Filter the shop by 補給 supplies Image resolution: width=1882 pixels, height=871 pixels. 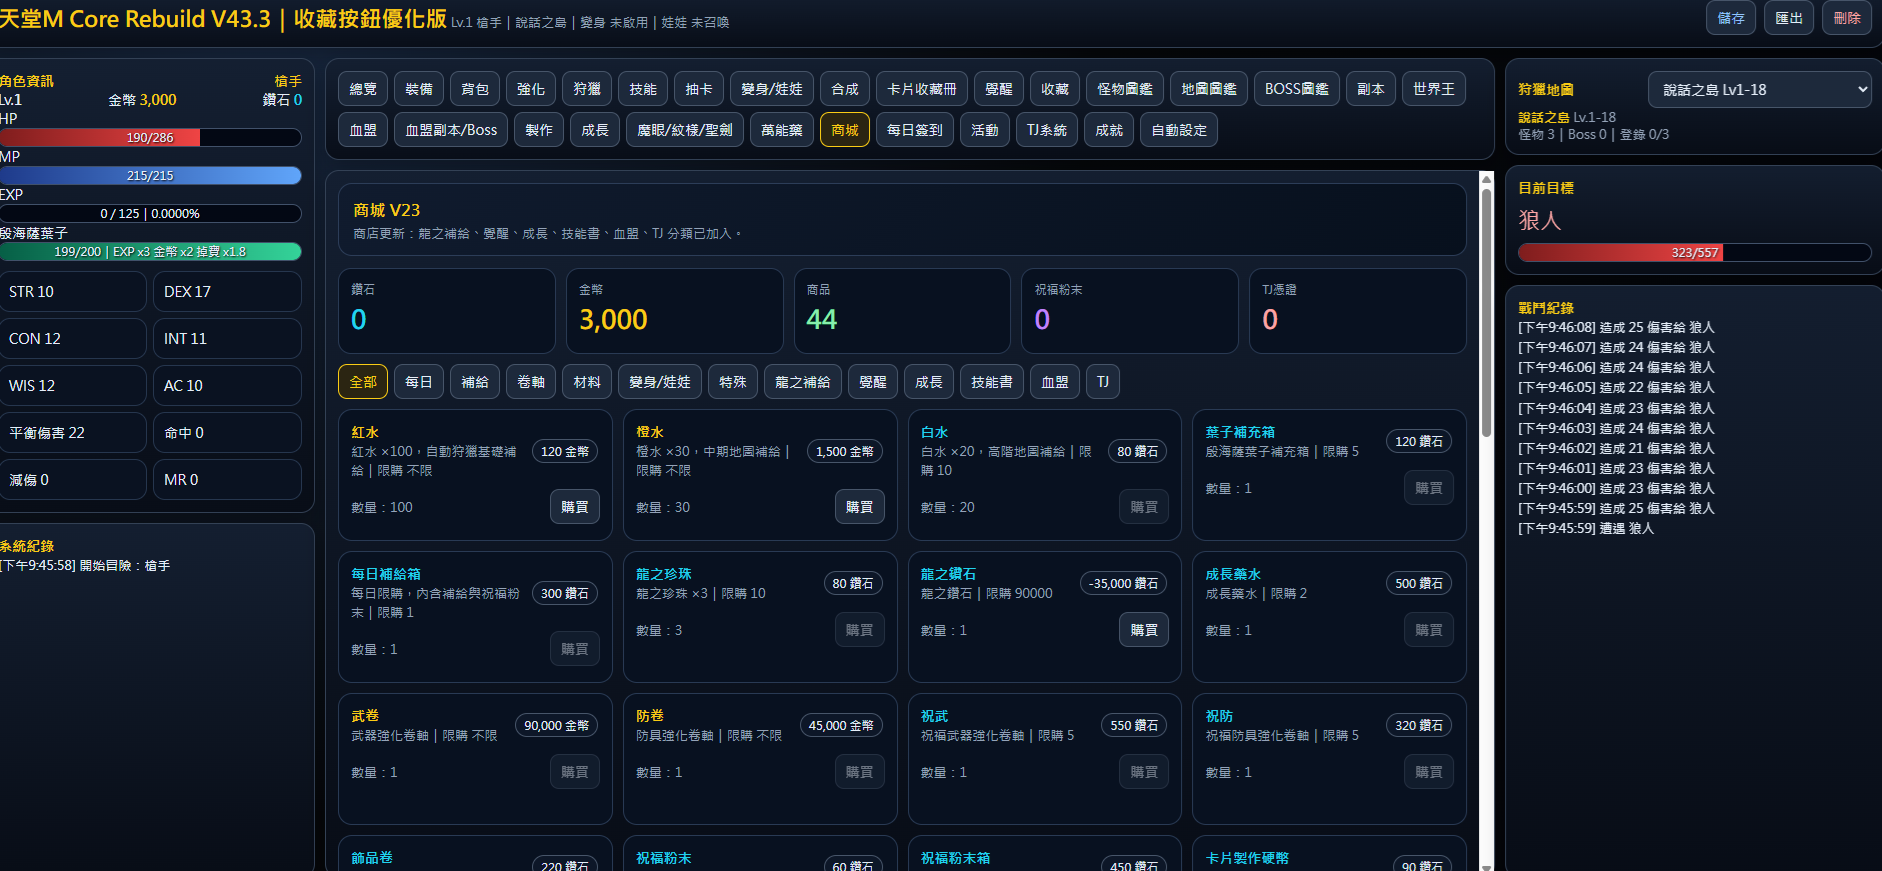(x=475, y=382)
